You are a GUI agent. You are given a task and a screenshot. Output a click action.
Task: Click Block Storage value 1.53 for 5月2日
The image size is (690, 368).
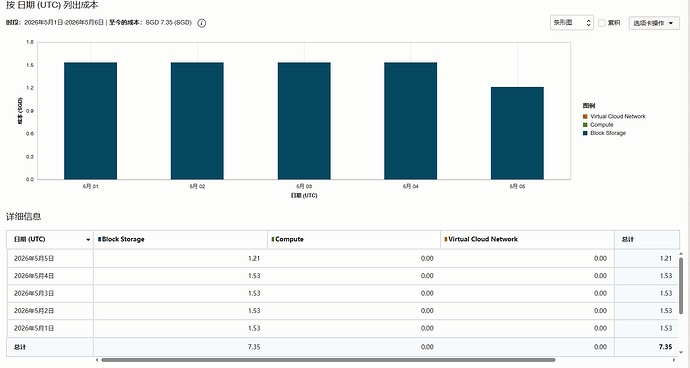click(254, 311)
